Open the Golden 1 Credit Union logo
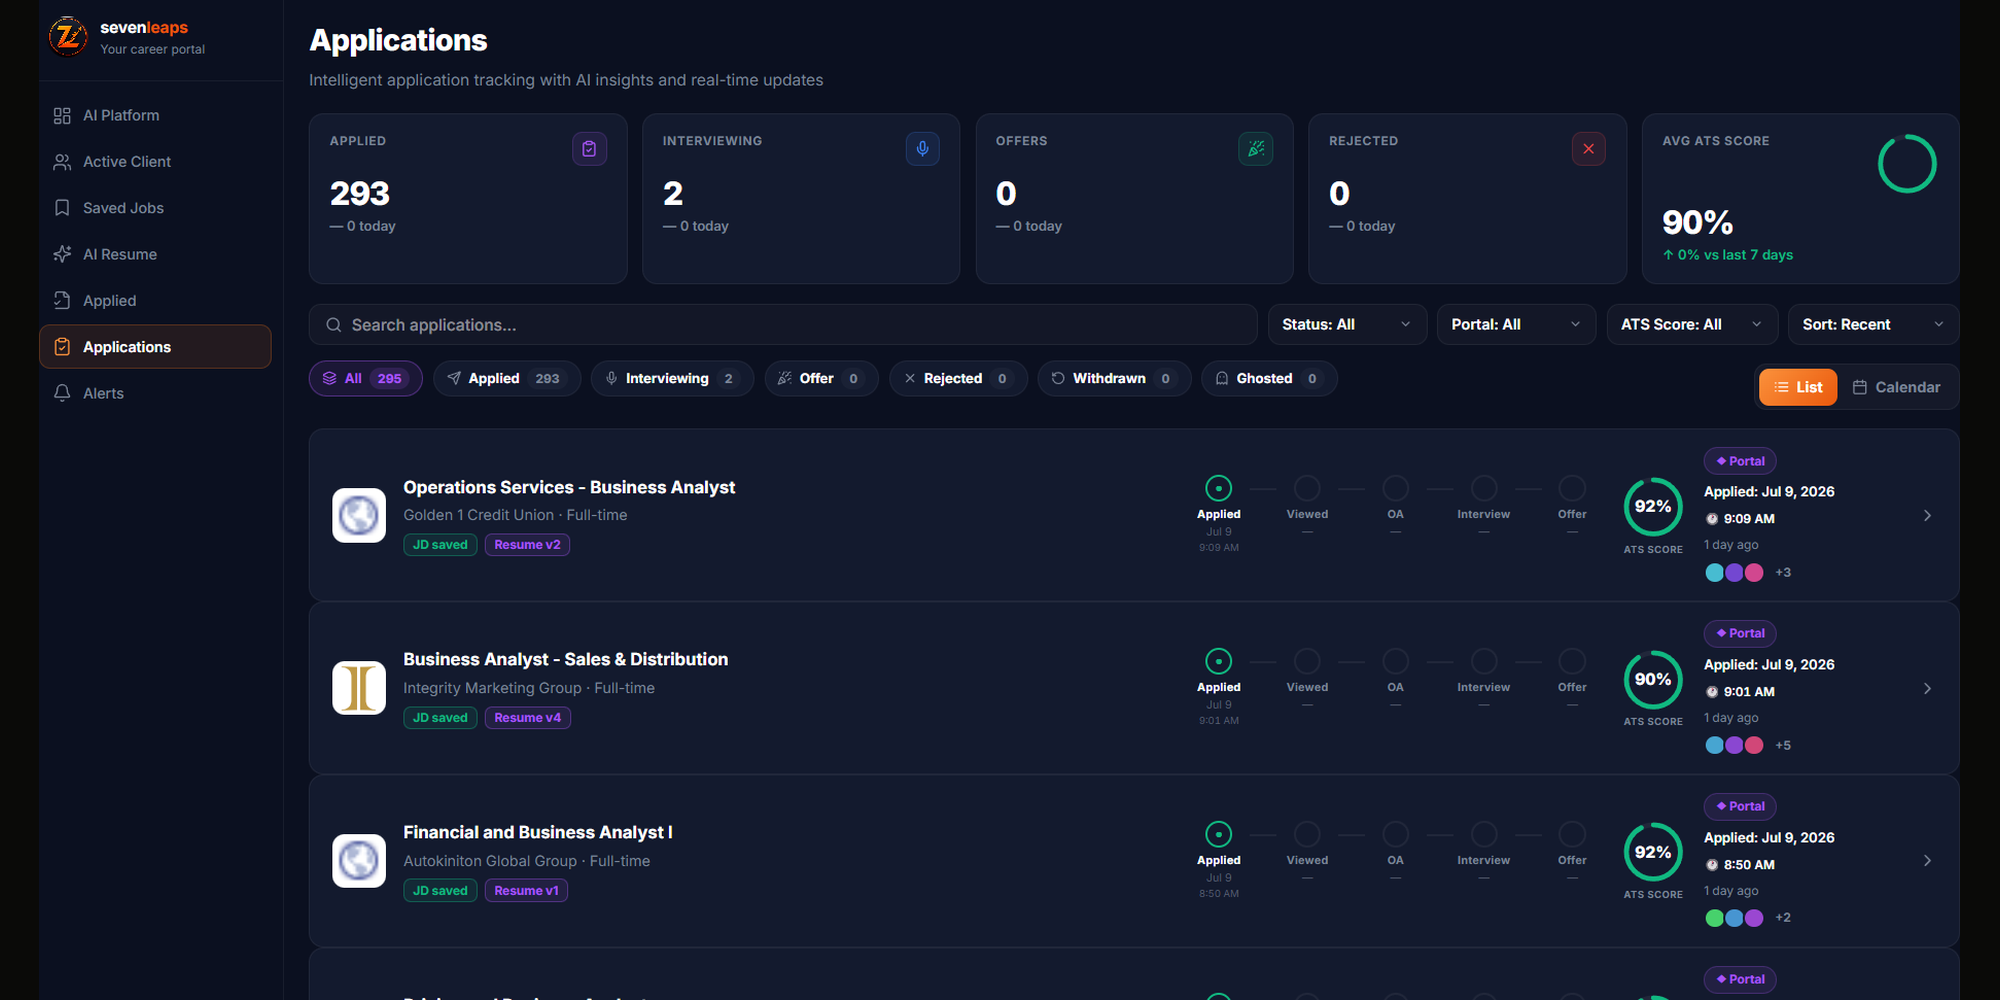2000x1000 pixels. pos(359,515)
